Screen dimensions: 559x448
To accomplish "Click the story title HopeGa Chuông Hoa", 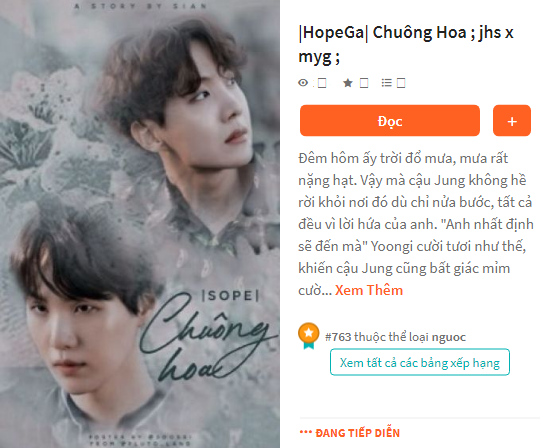I will pos(406,45).
